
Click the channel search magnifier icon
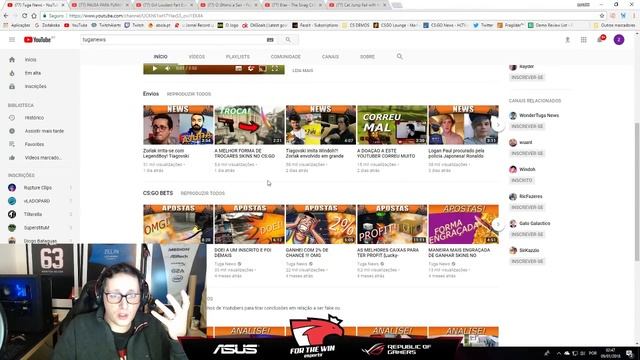click(400, 56)
